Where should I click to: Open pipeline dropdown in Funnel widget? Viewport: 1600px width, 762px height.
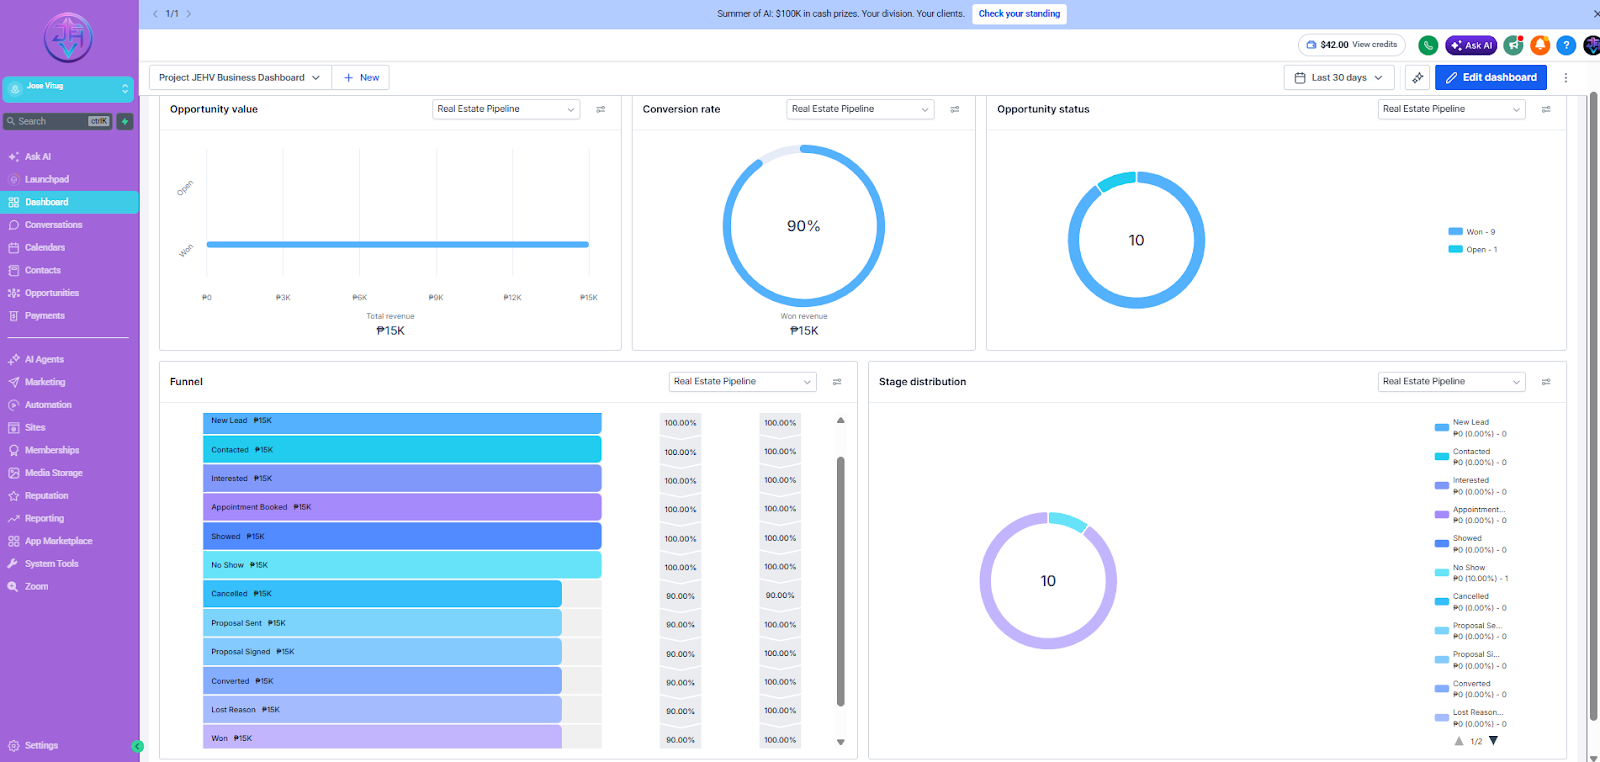[x=743, y=382]
